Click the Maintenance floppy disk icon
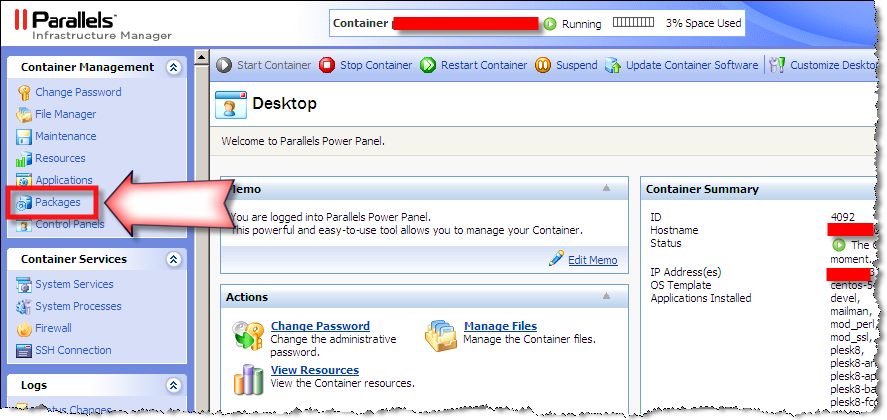 24,136
